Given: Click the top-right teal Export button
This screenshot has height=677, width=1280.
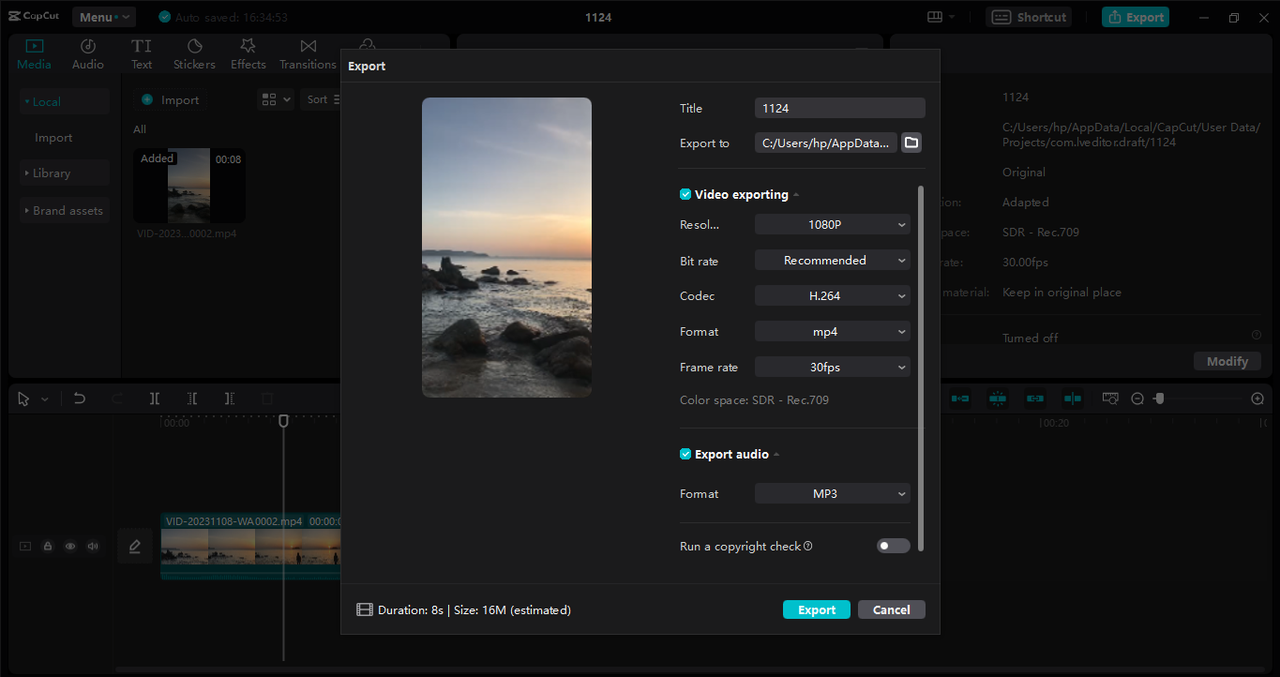Looking at the screenshot, I should 1135,17.
